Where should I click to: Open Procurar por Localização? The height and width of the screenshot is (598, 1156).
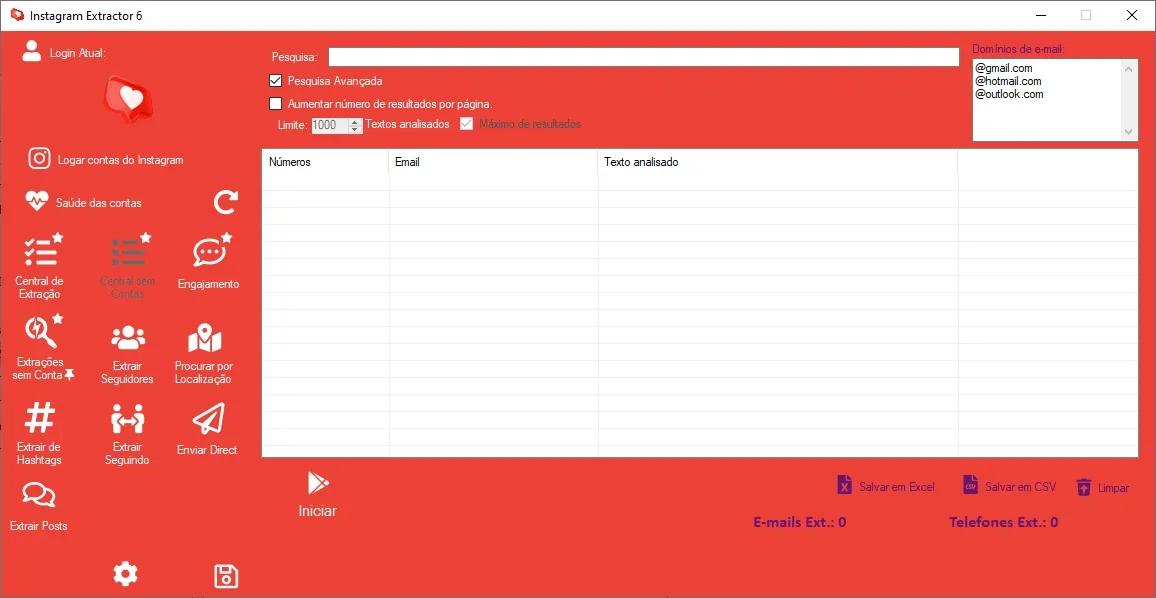(x=203, y=355)
